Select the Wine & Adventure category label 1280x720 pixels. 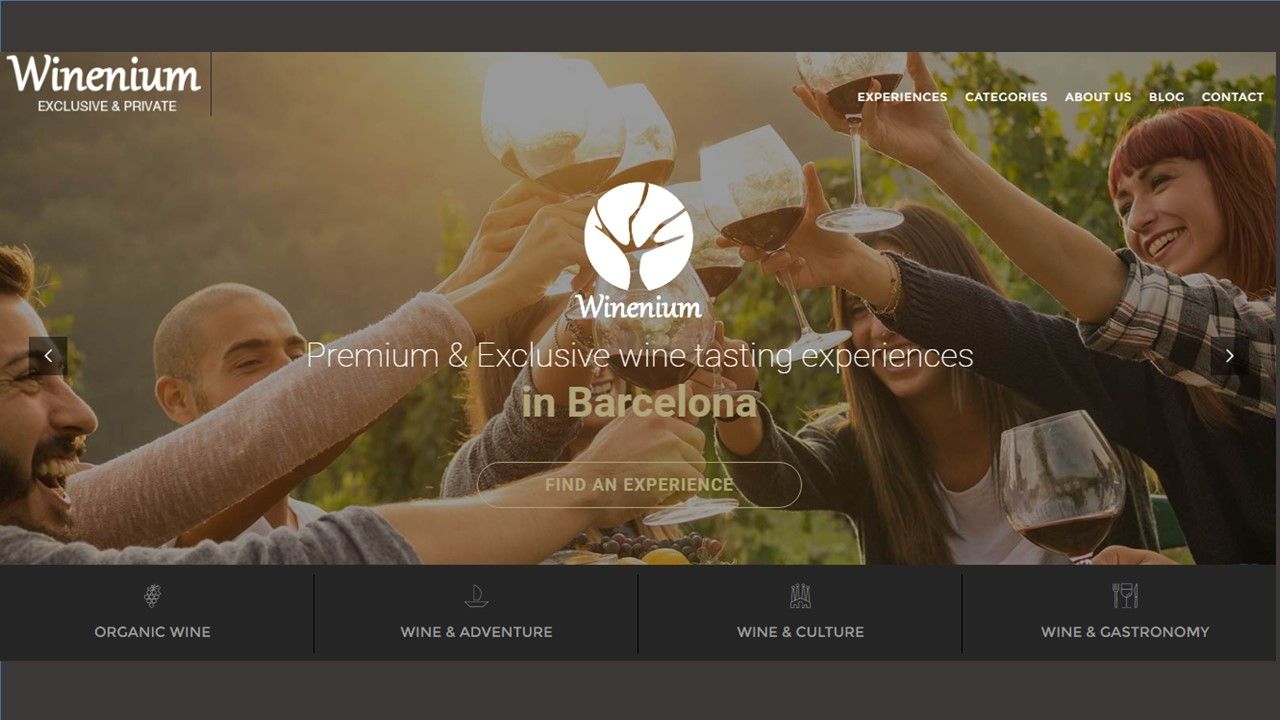[476, 632]
